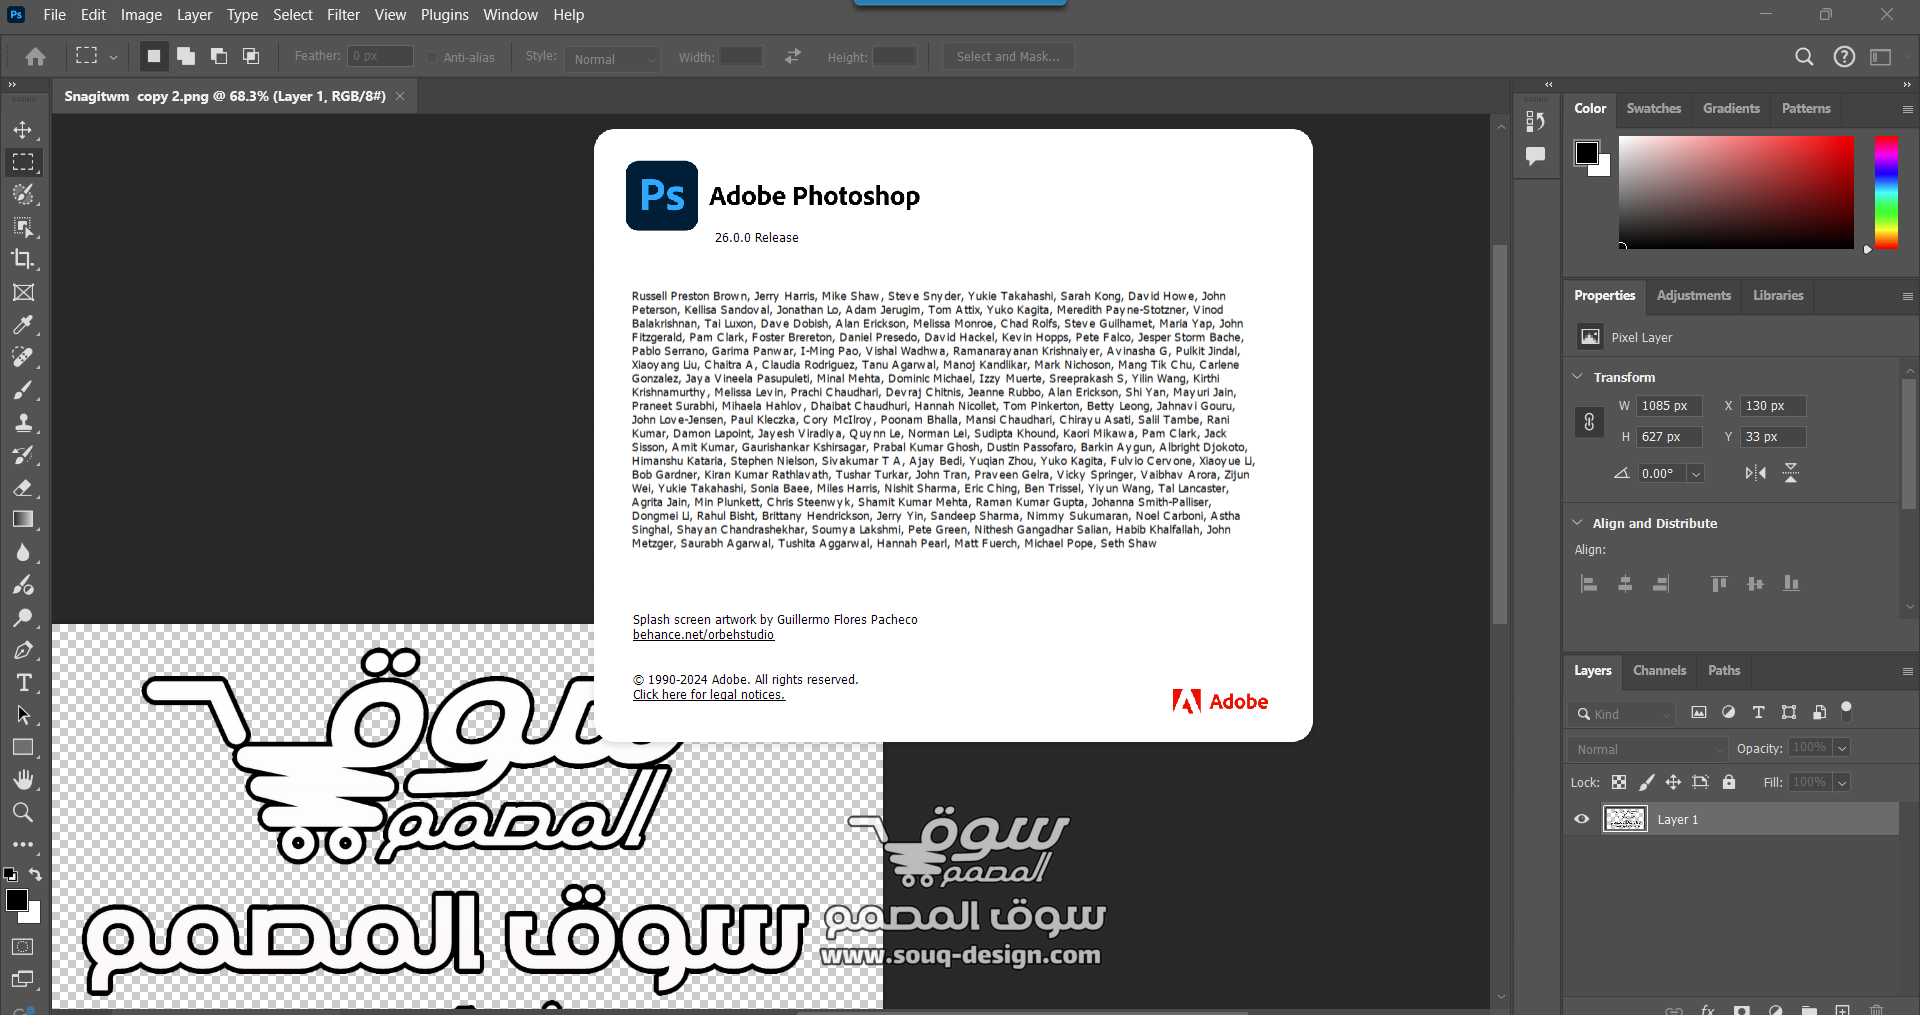Toggle lock all padlock icon
Viewport: 1920px width, 1015px height.
tap(1729, 782)
